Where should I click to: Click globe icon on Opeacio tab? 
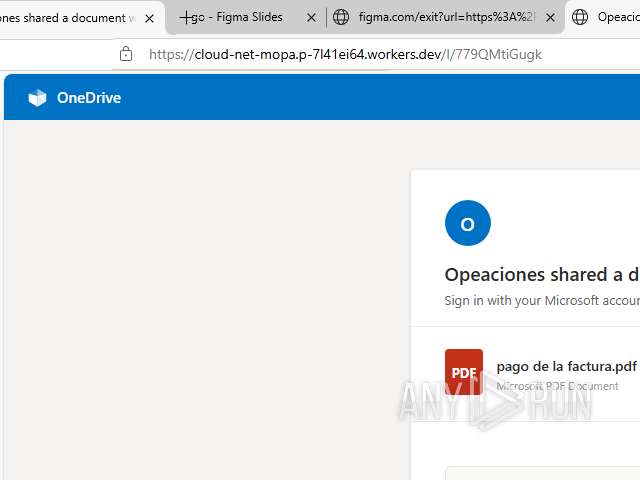coord(580,17)
